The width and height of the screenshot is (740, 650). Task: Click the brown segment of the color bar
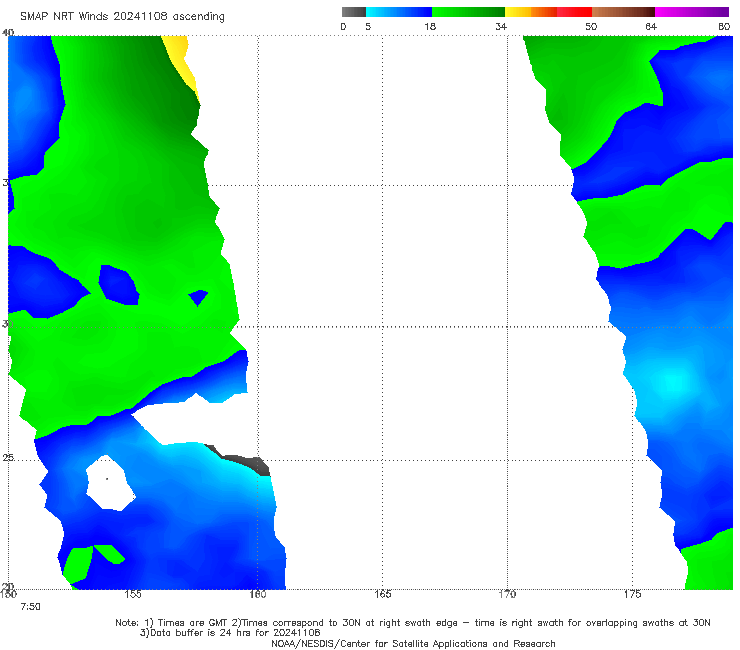tap(623, 12)
